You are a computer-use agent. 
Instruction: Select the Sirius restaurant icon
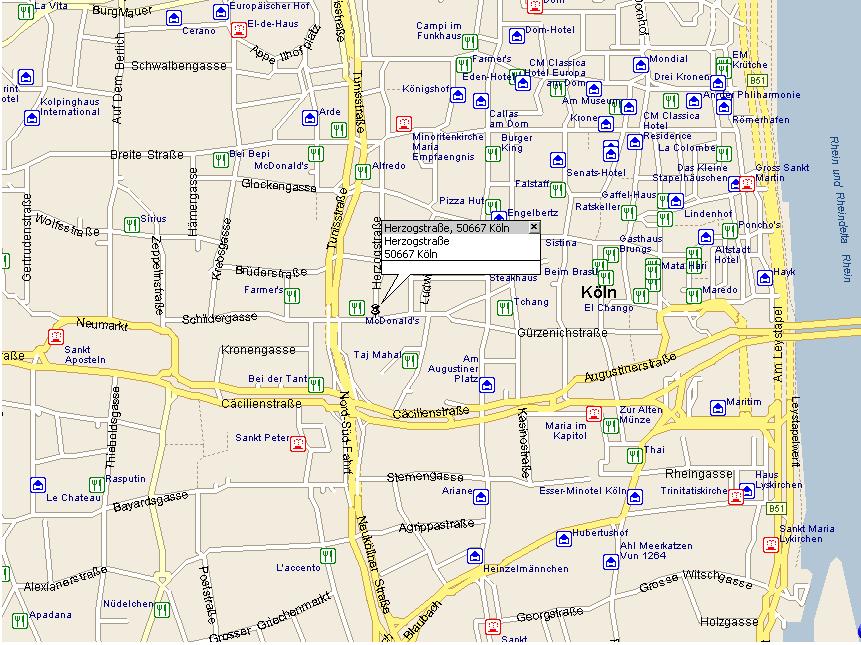pyautogui.click(x=132, y=224)
